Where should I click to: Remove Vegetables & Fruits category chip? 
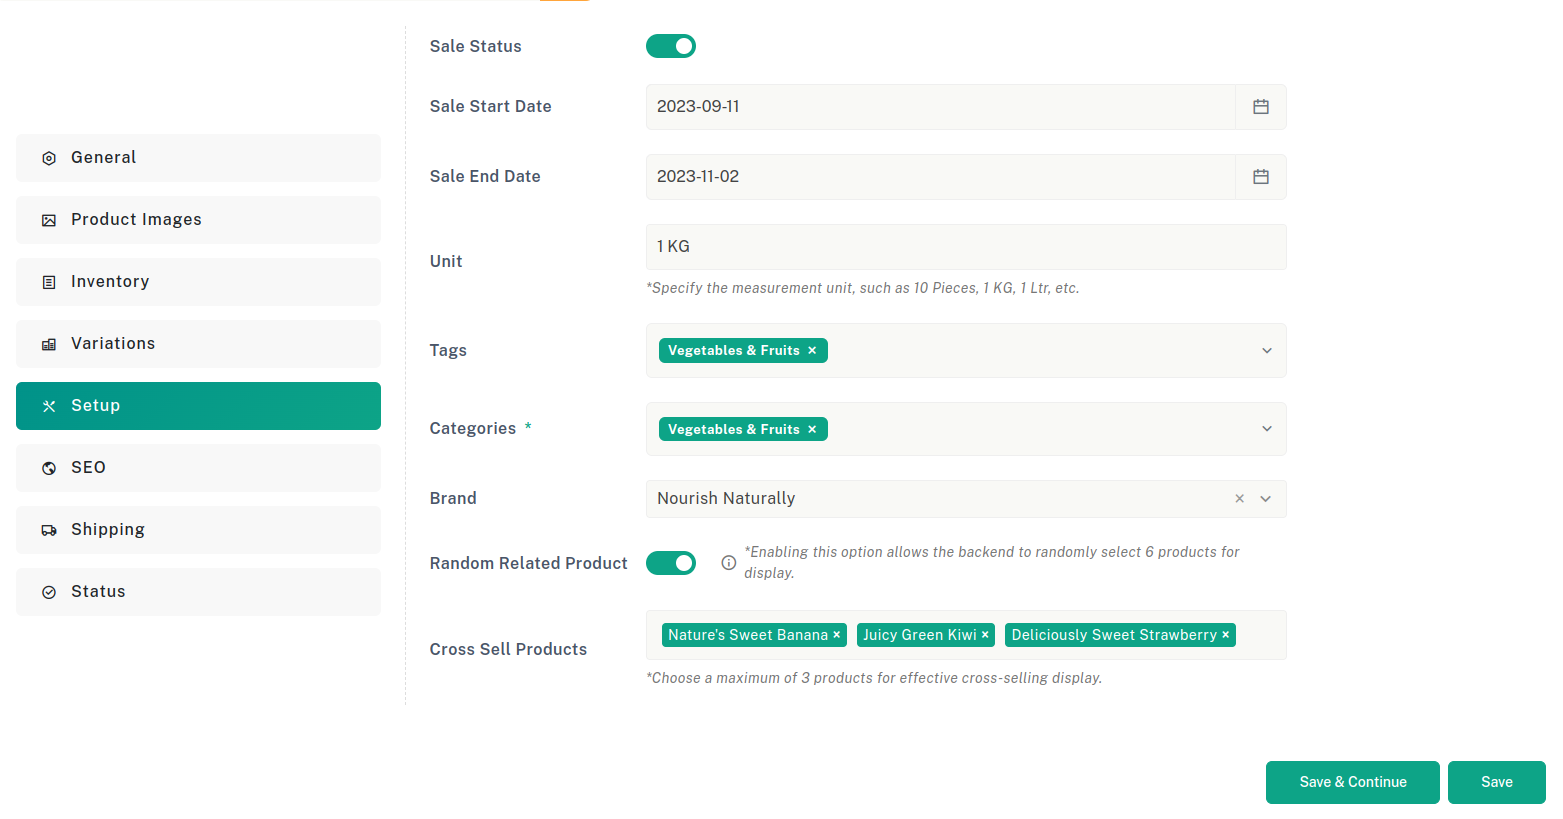pyautogui.click(x=812, y=429)
